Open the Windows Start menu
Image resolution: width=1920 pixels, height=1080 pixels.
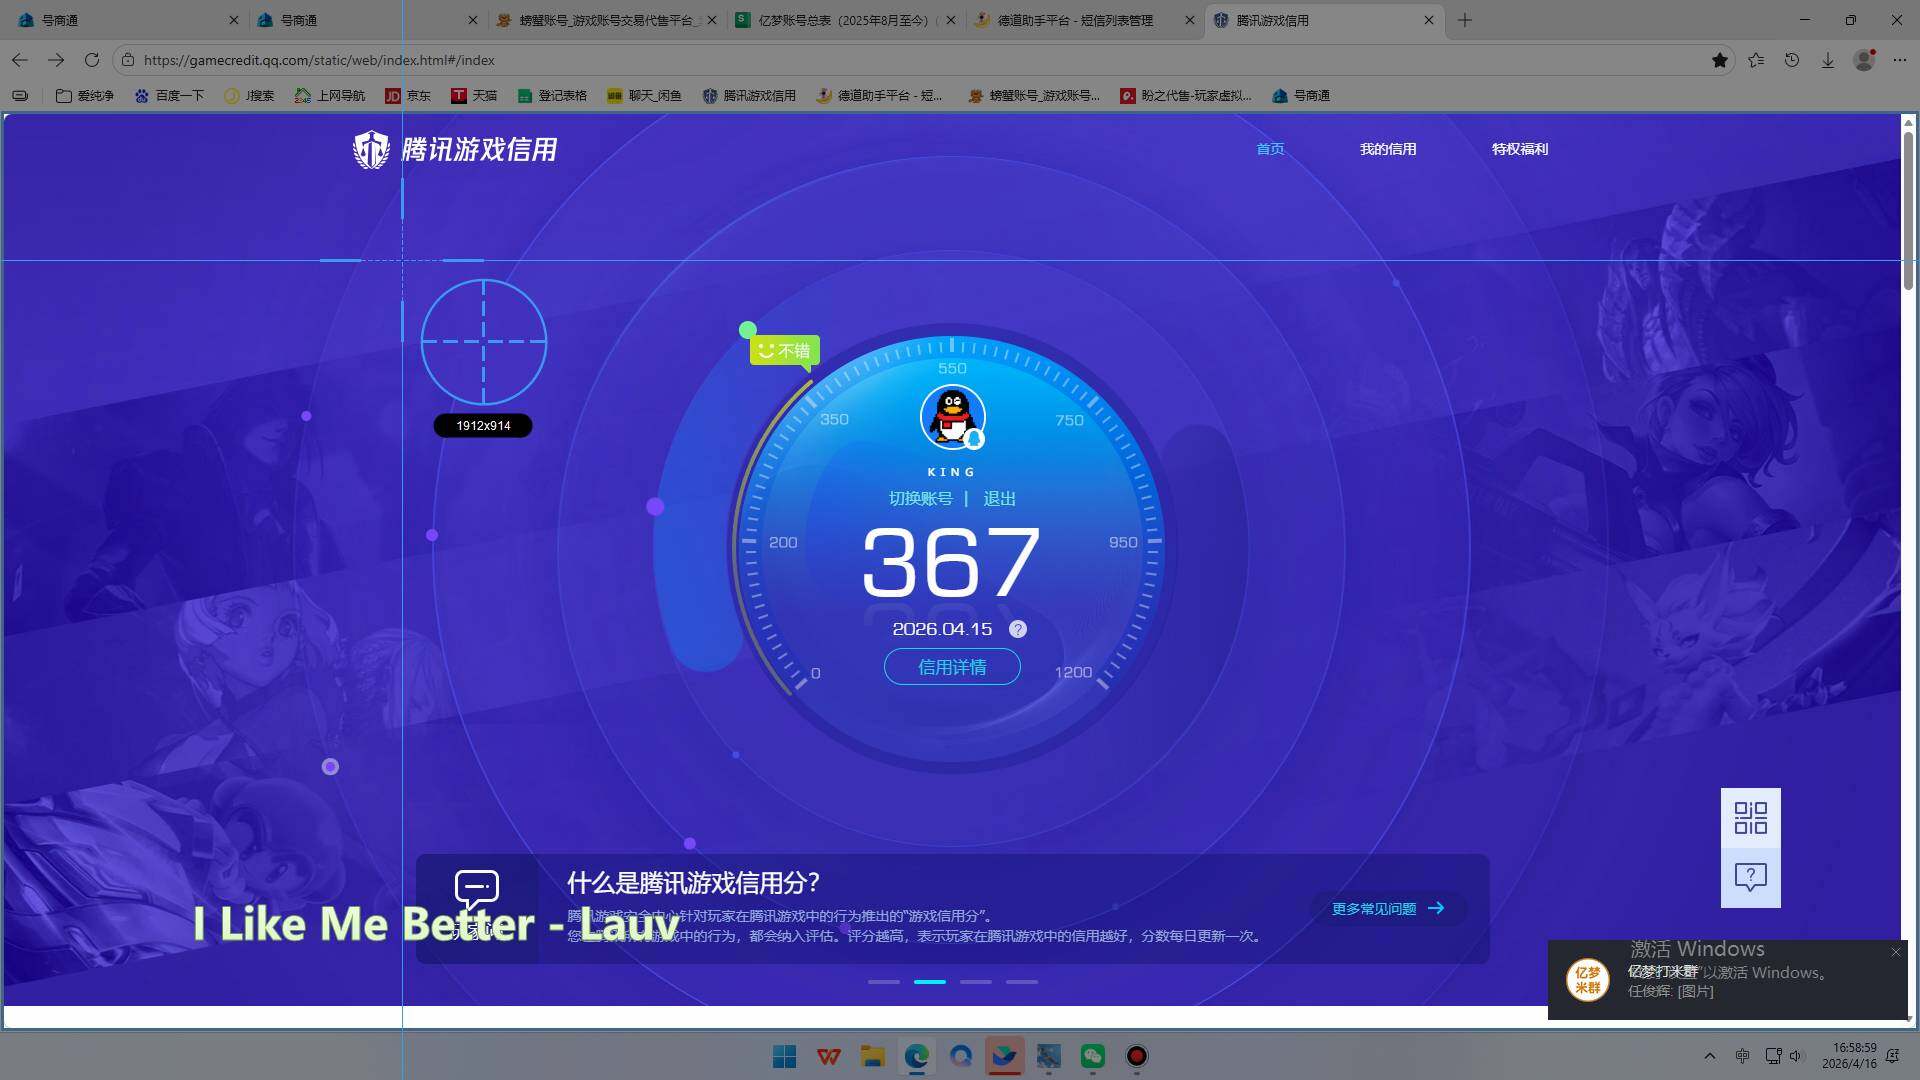click(784, 1057)
